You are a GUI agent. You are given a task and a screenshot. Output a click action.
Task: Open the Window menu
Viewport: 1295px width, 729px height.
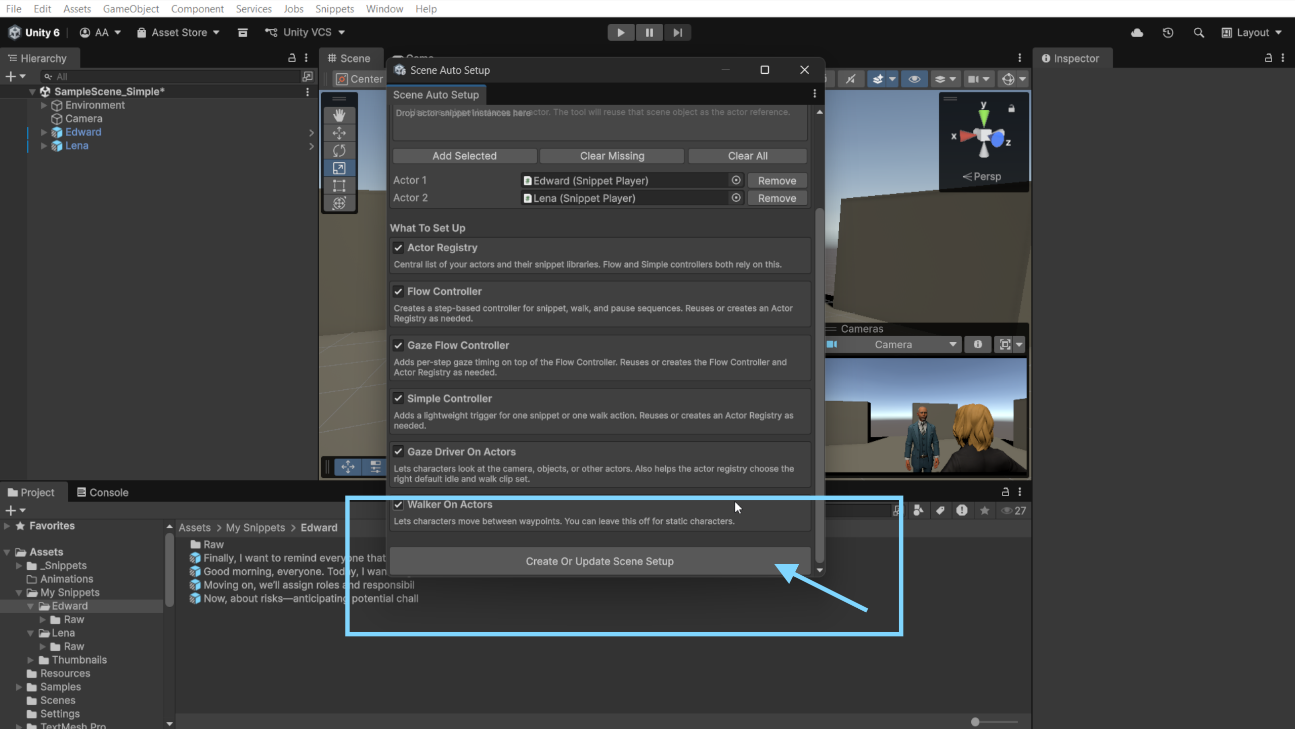(385, 9)
